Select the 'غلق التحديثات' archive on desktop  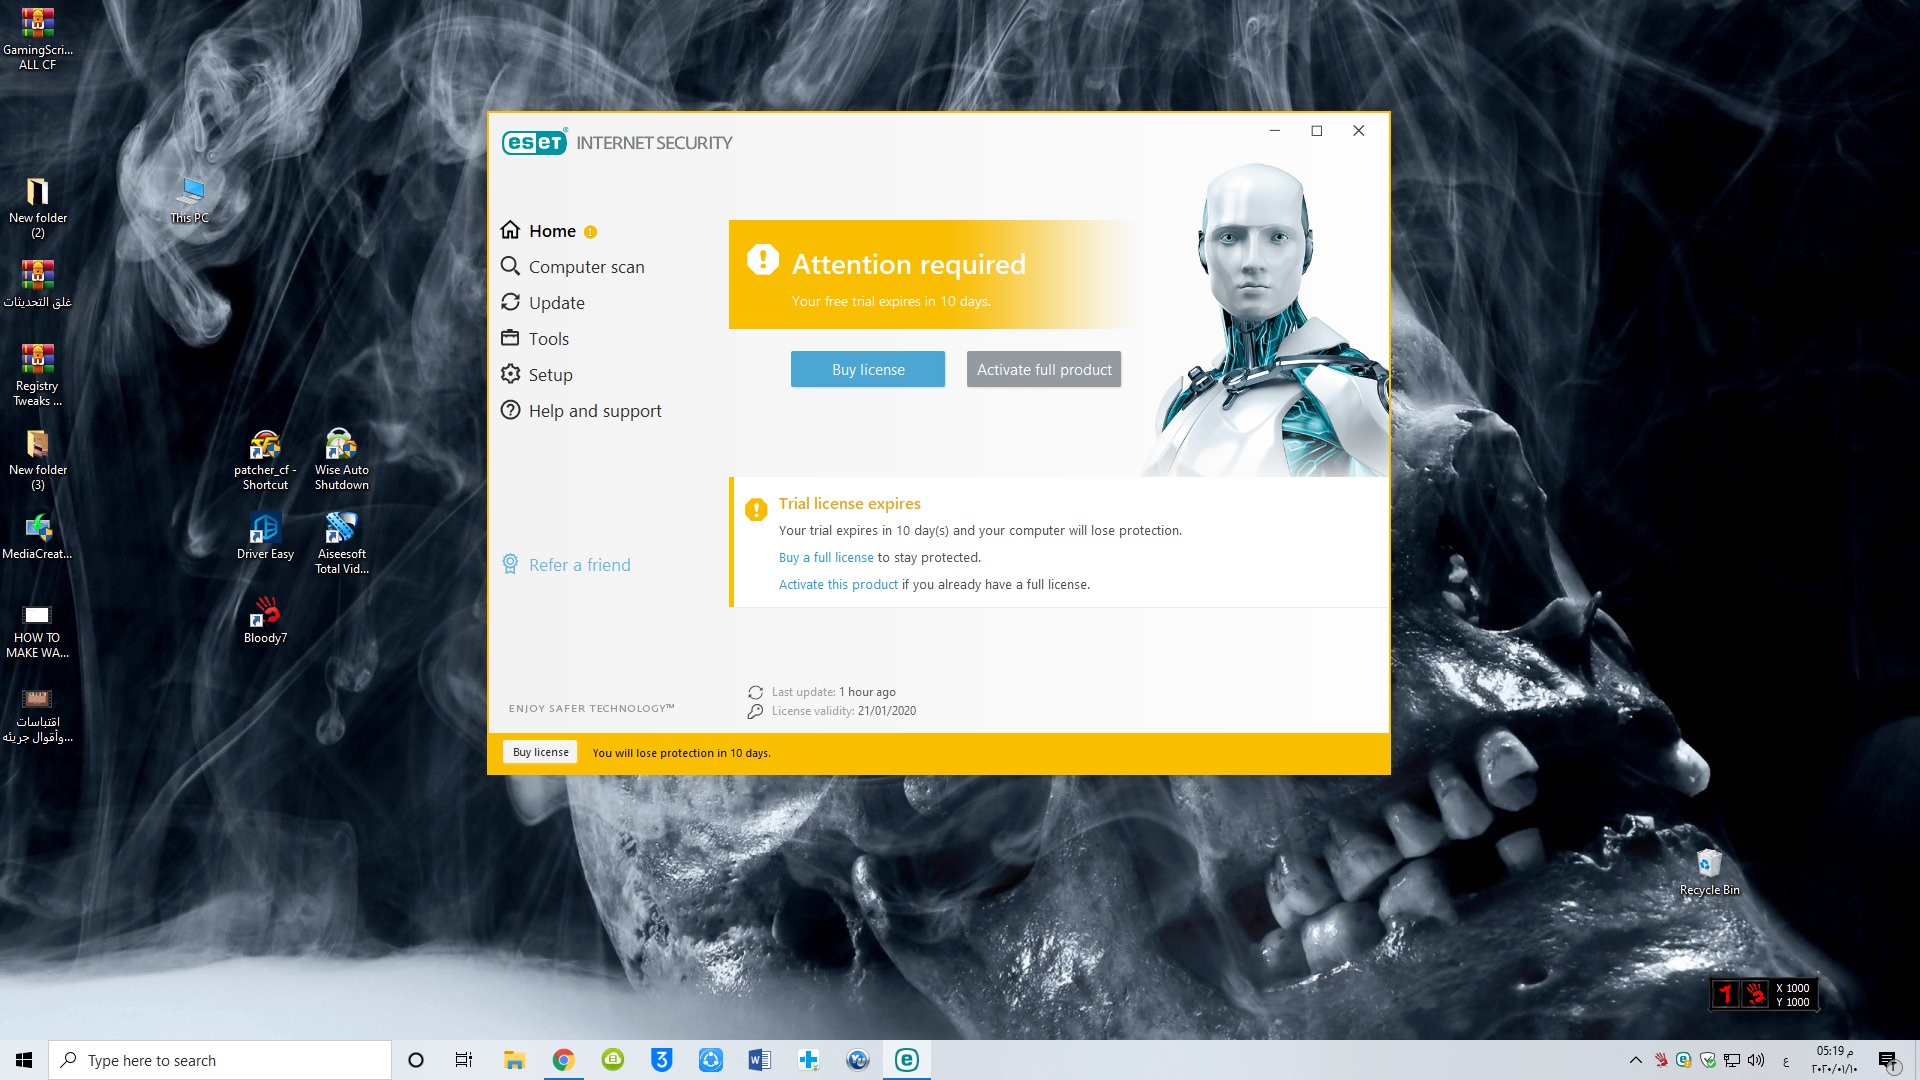37,285
